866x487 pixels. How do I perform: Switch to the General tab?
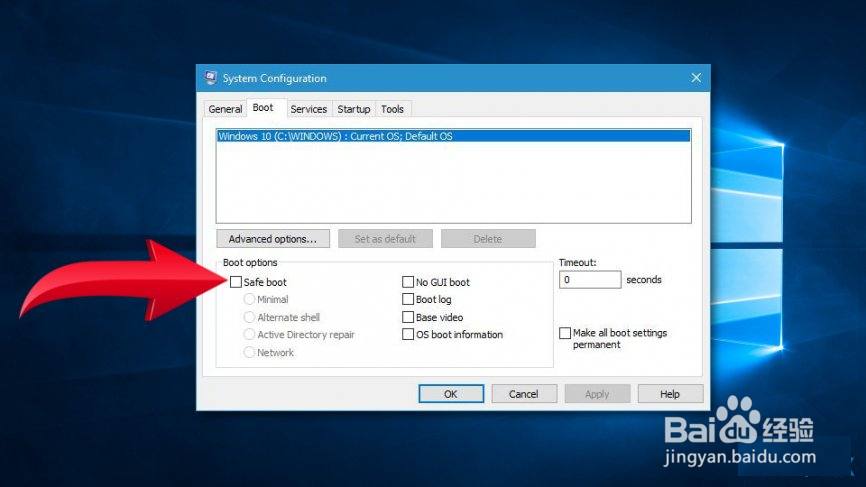pos(225,109)
